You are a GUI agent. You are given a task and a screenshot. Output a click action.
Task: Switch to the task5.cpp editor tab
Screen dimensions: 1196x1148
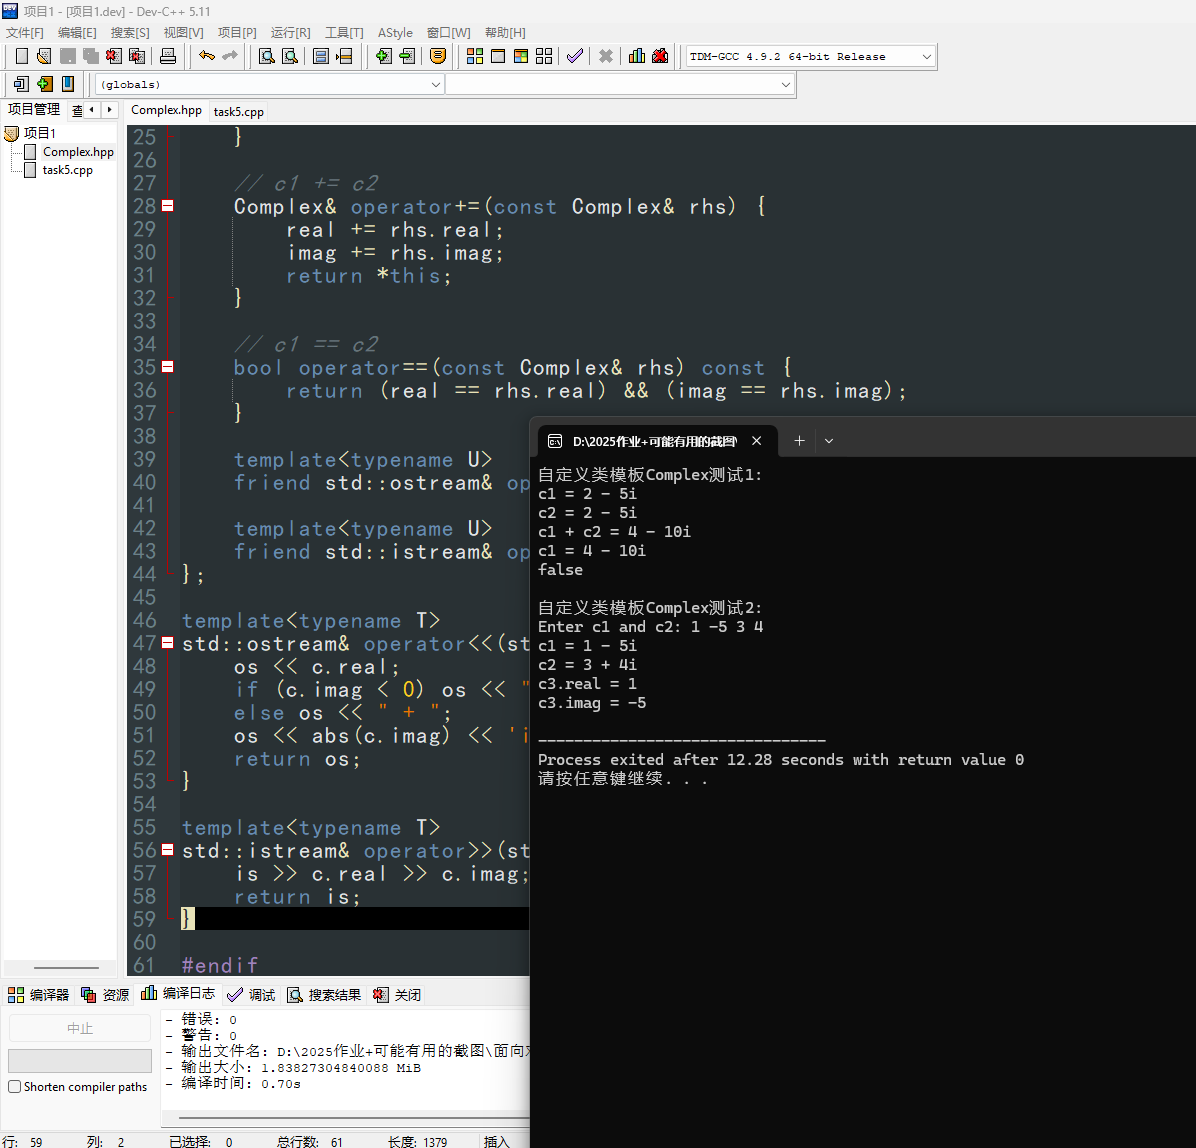click(239, 111)
